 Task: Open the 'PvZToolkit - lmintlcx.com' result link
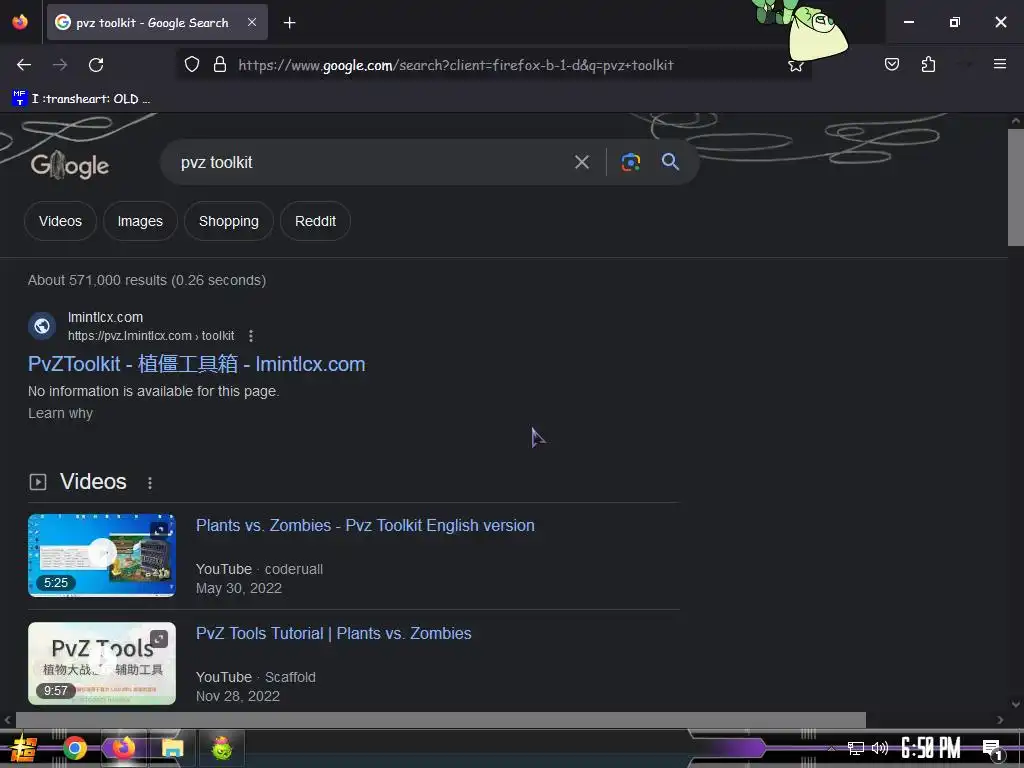coord(197,364)
